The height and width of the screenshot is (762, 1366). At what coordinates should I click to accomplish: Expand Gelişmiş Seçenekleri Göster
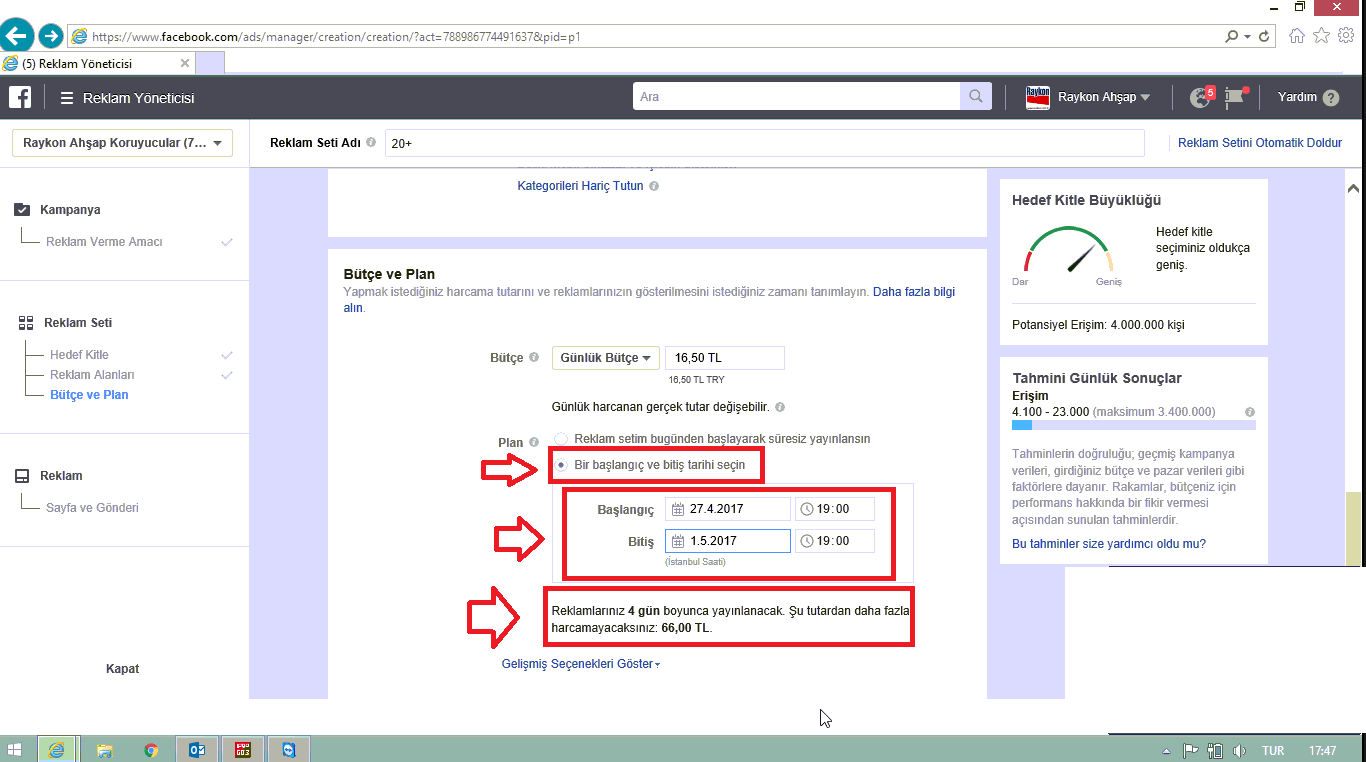[580, 664]
